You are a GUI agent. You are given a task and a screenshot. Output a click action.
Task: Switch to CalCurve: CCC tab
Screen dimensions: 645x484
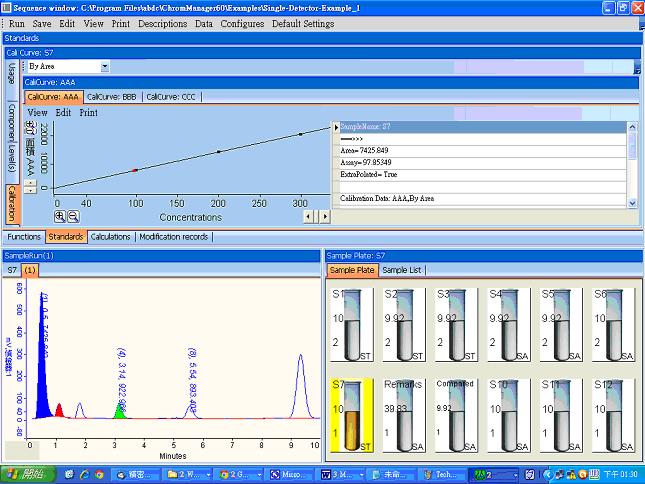tap(171, 97)
